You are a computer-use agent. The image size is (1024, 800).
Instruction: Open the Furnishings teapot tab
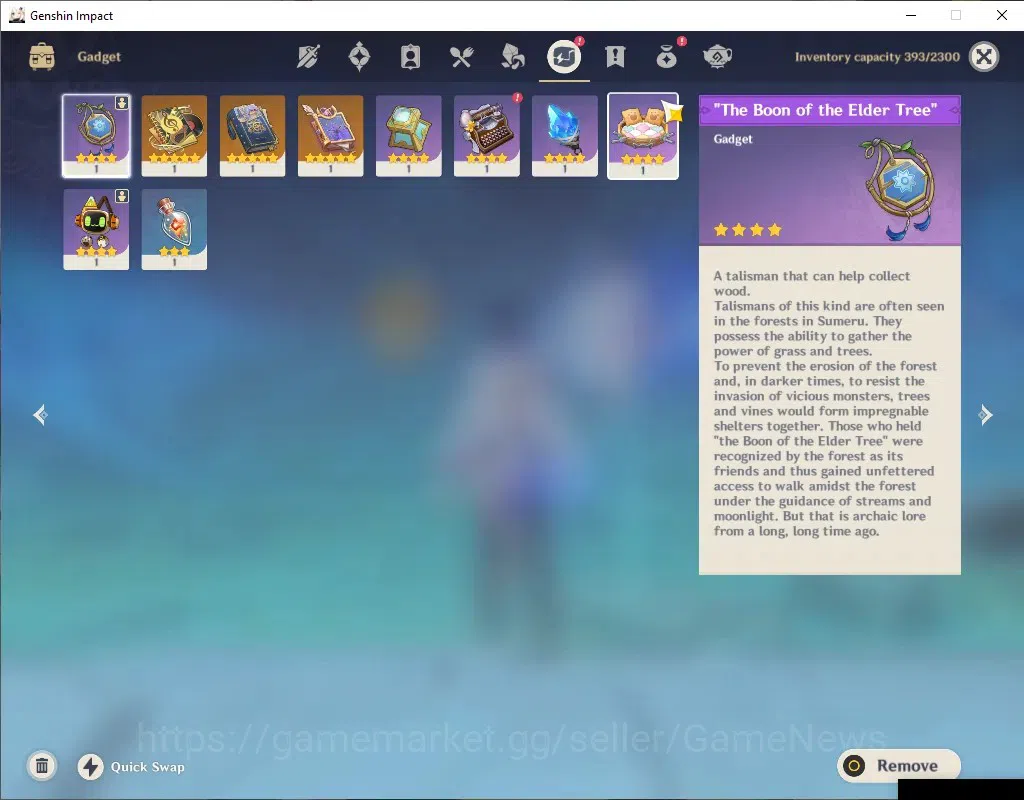(x=717, y=57)
